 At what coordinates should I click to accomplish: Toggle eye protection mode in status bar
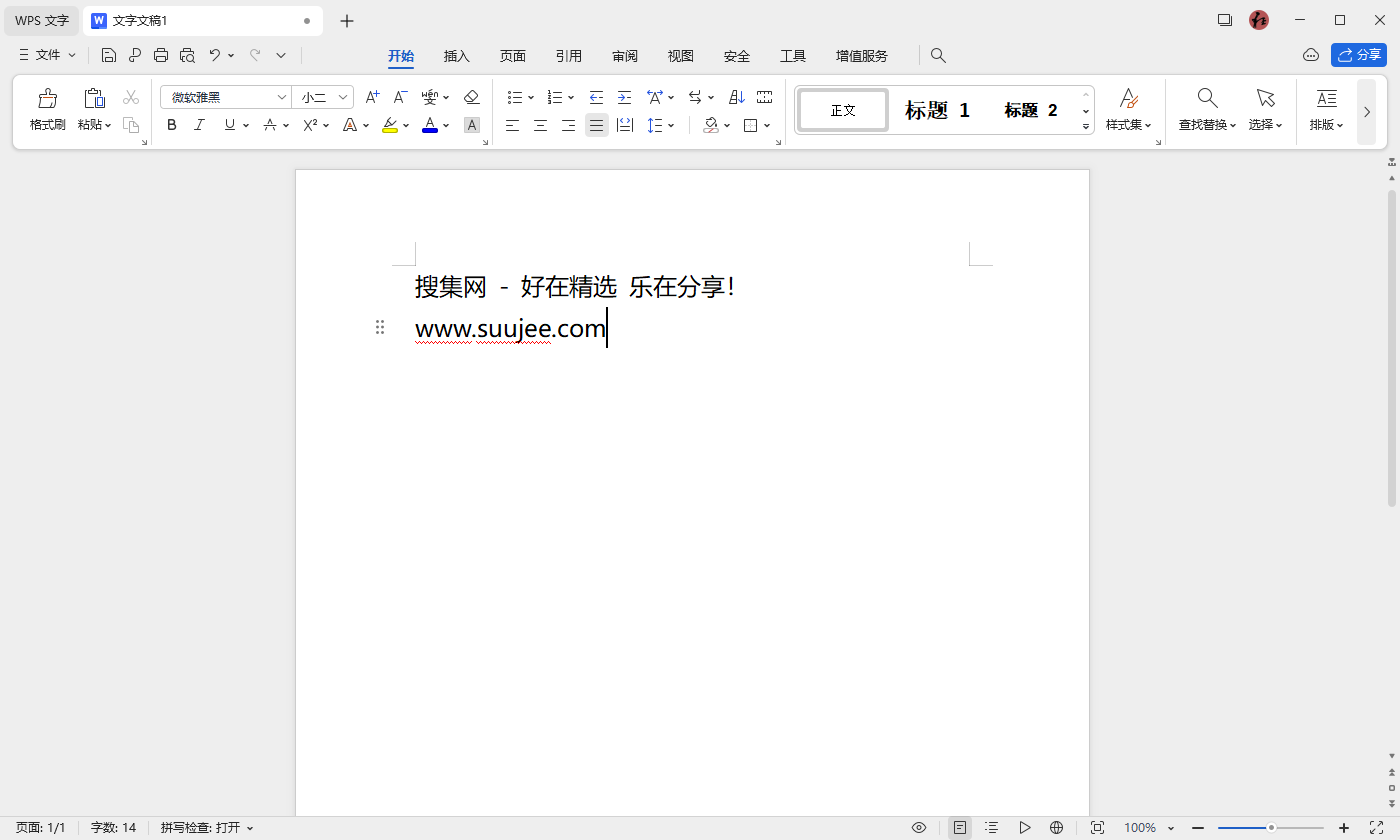tap(919, 828)
